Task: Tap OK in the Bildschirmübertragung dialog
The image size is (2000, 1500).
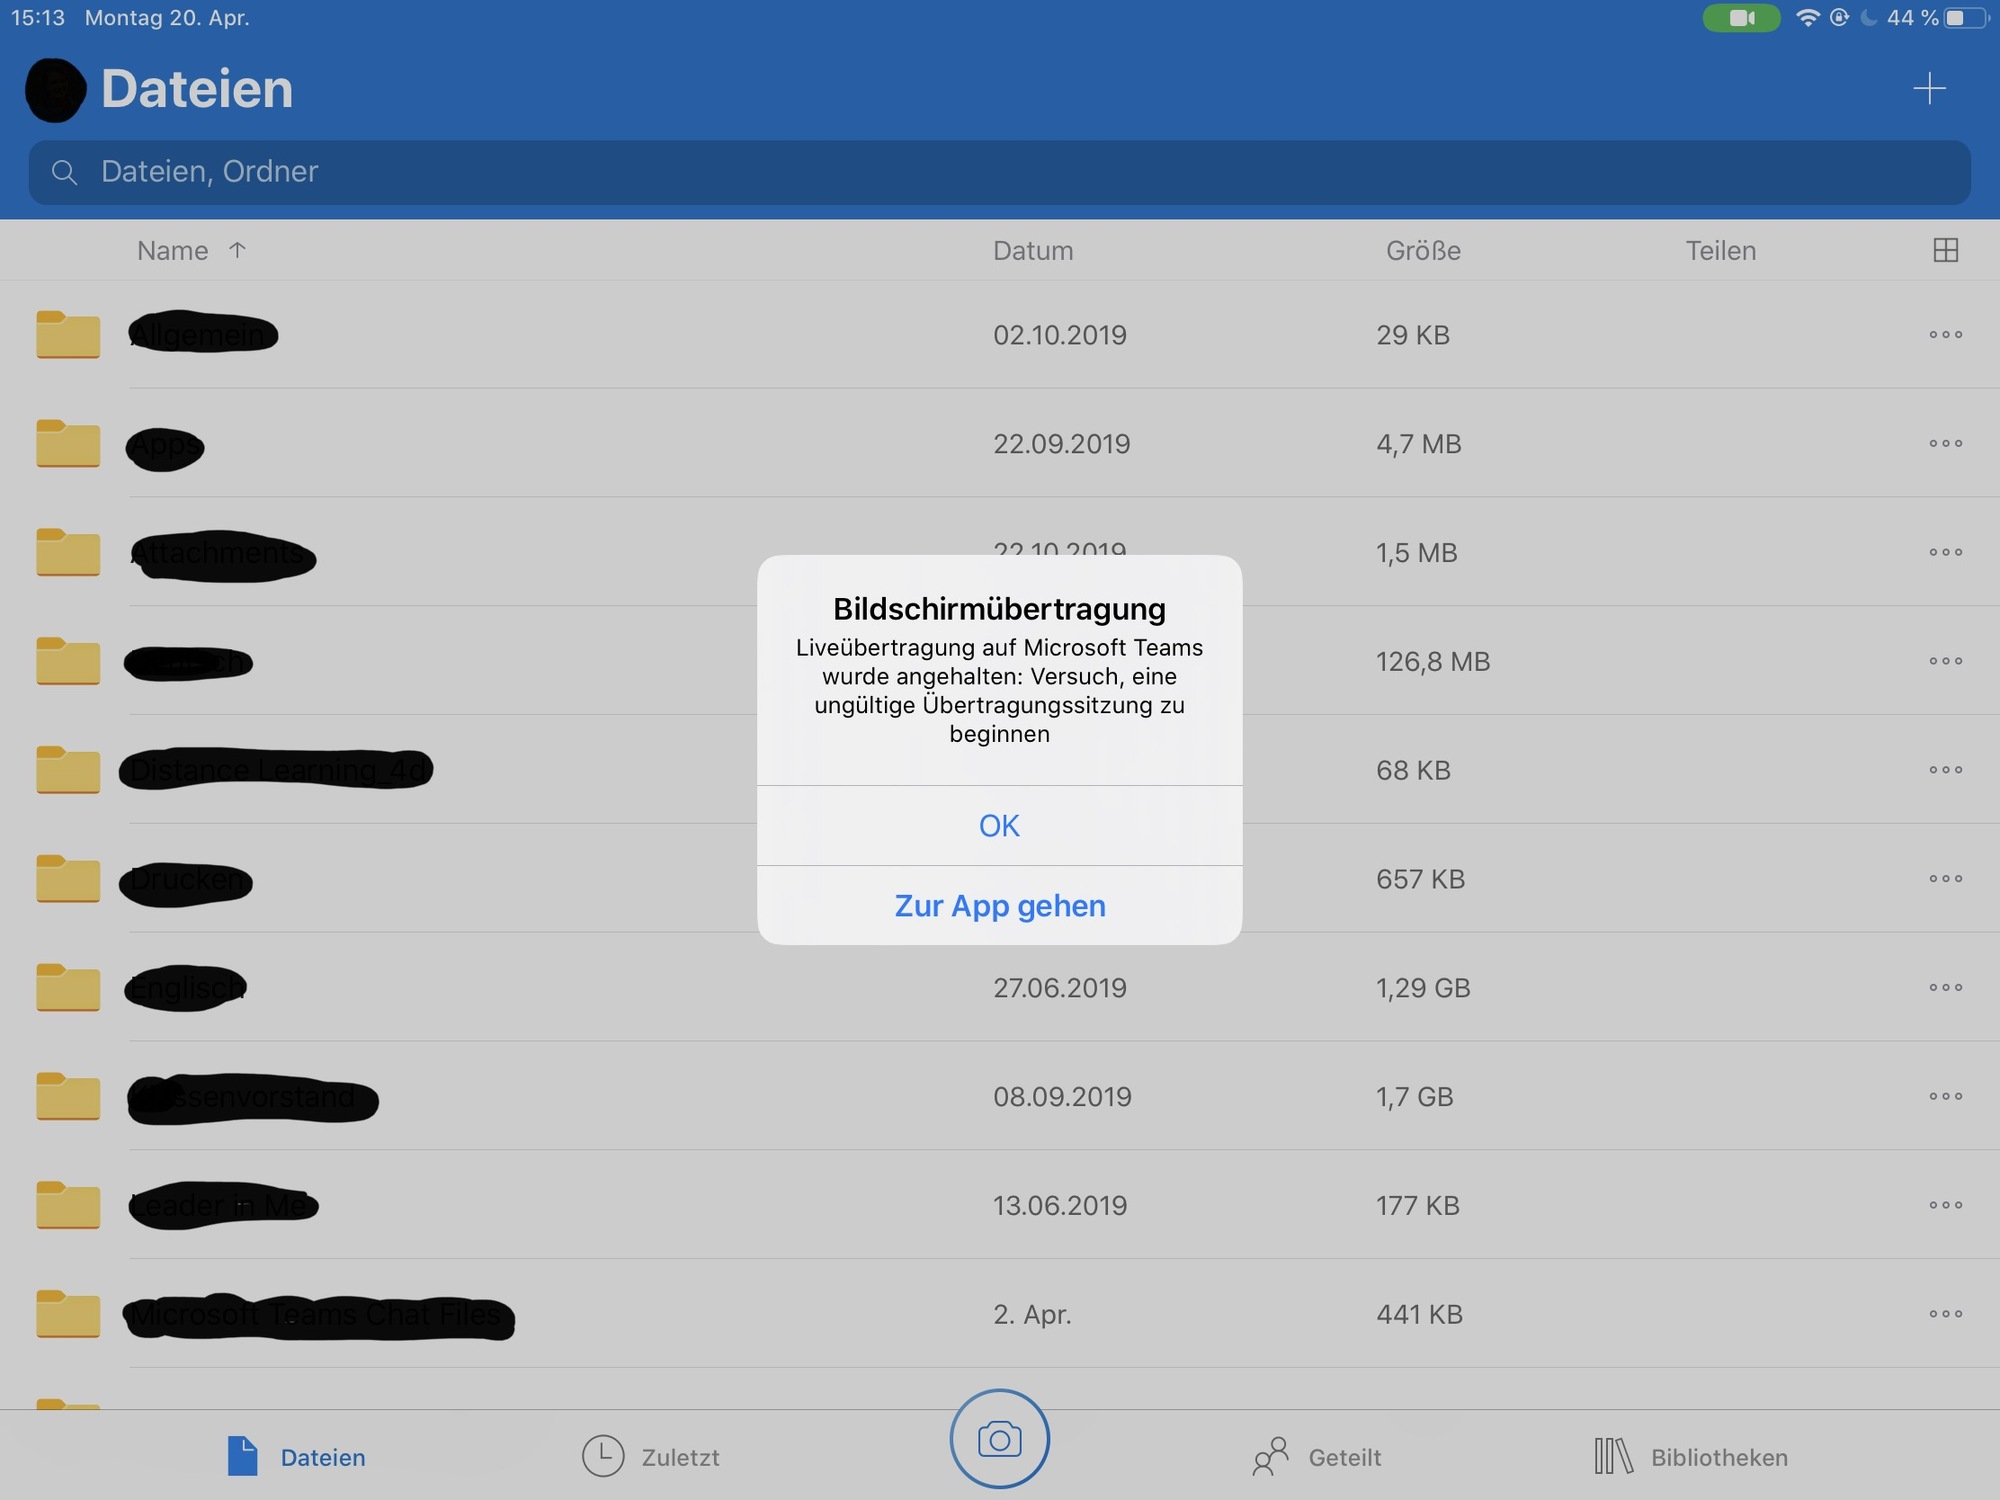Action: 999,826
